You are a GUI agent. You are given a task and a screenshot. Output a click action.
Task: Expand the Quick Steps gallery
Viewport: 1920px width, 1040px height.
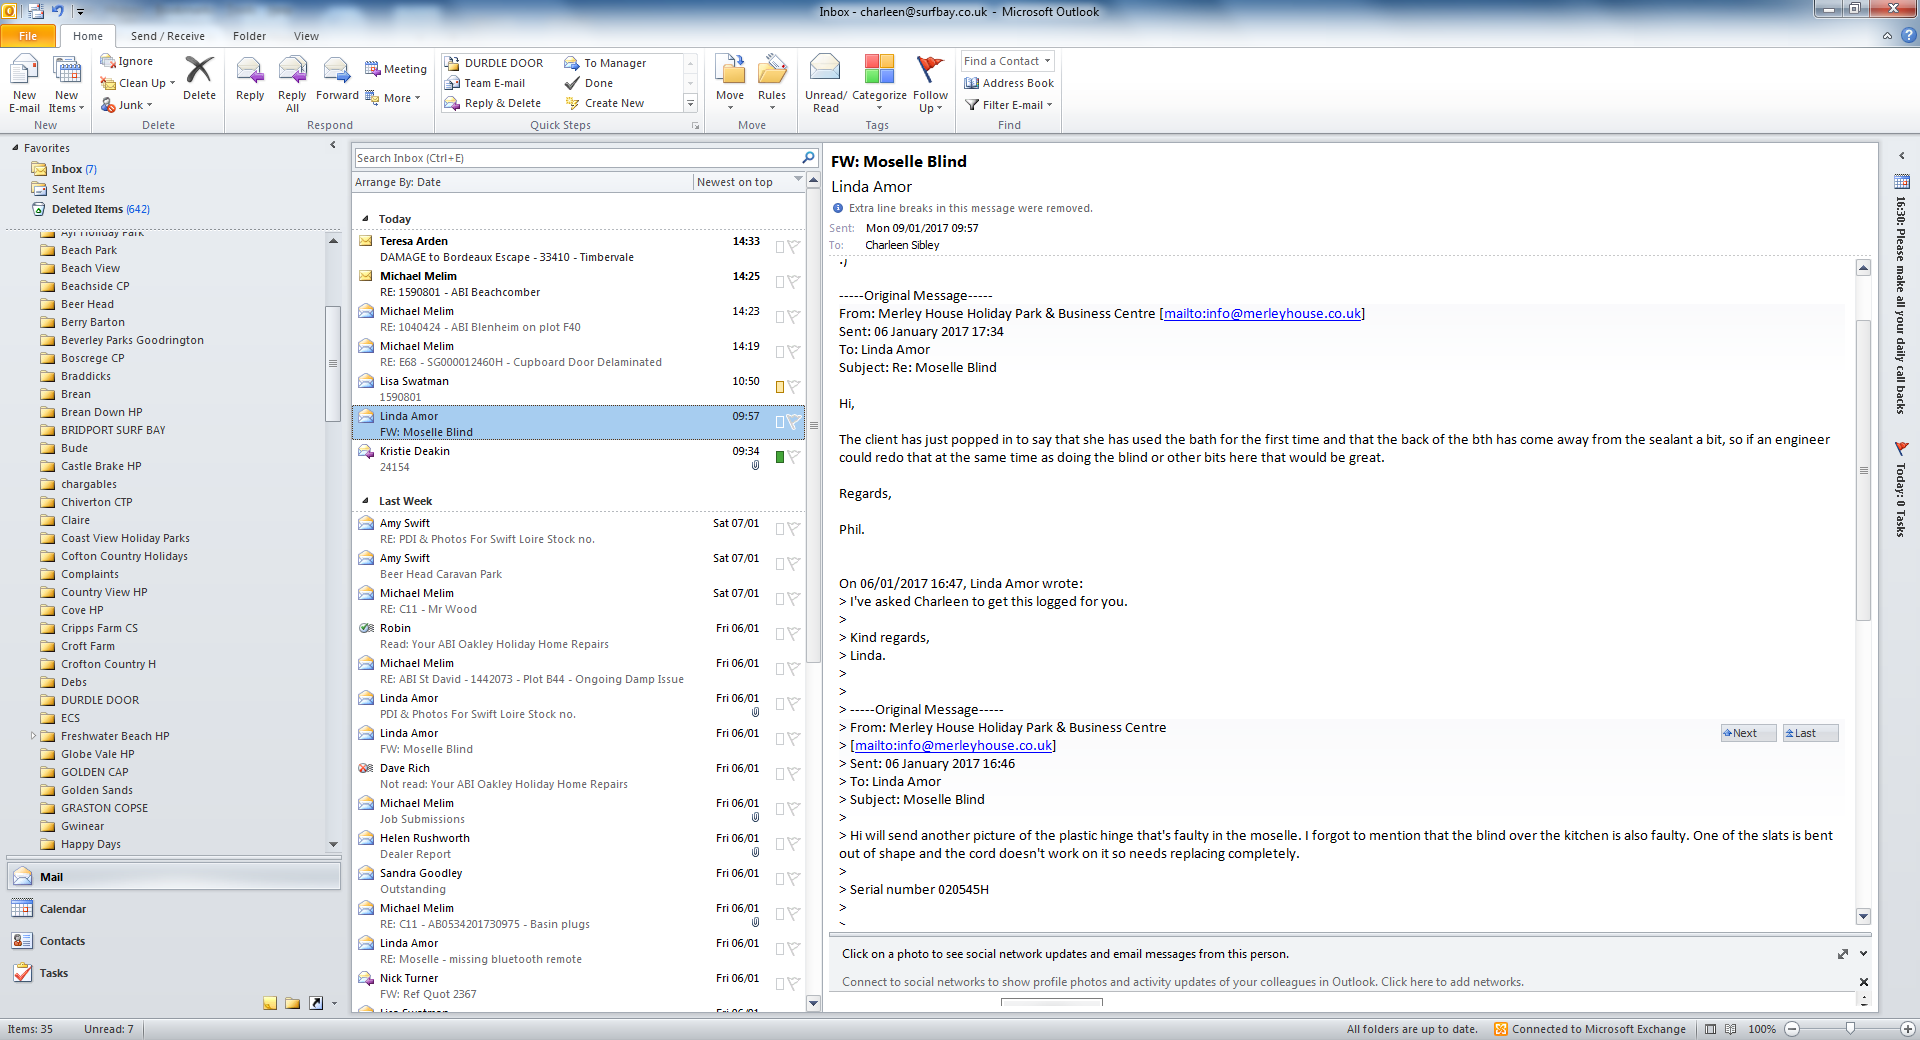(x=690, y=103)
